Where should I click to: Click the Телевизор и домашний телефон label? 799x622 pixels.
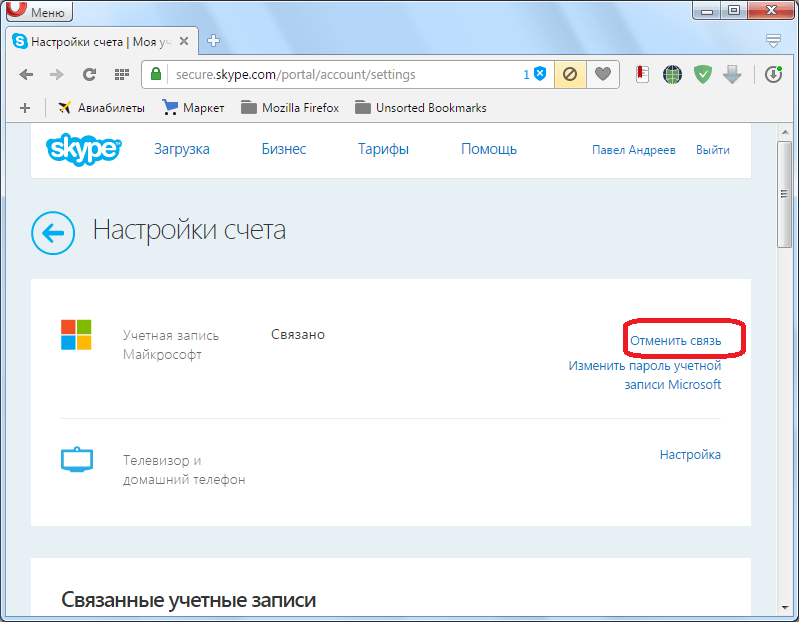[184, 470]
